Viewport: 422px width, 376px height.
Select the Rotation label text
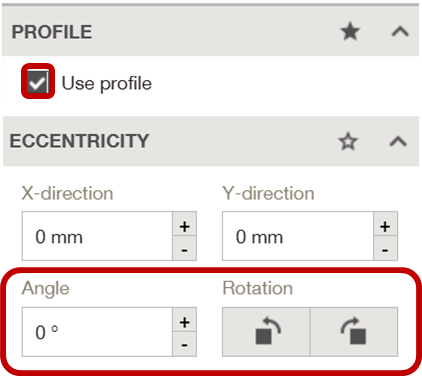coord(258,288)
